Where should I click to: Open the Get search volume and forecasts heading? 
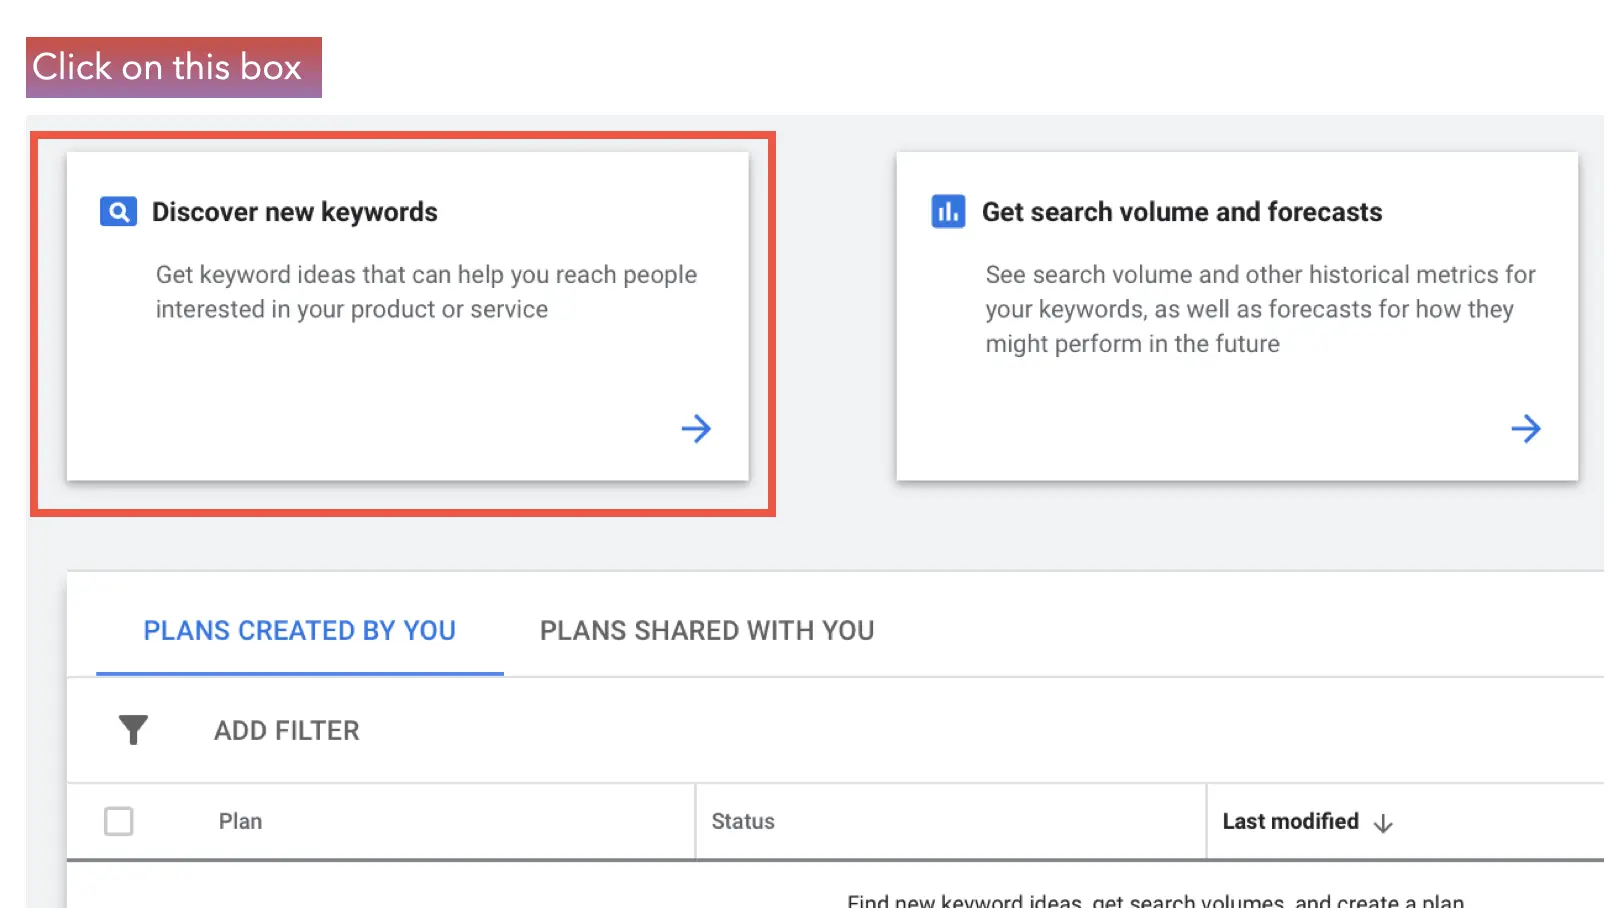(1182, 212)
